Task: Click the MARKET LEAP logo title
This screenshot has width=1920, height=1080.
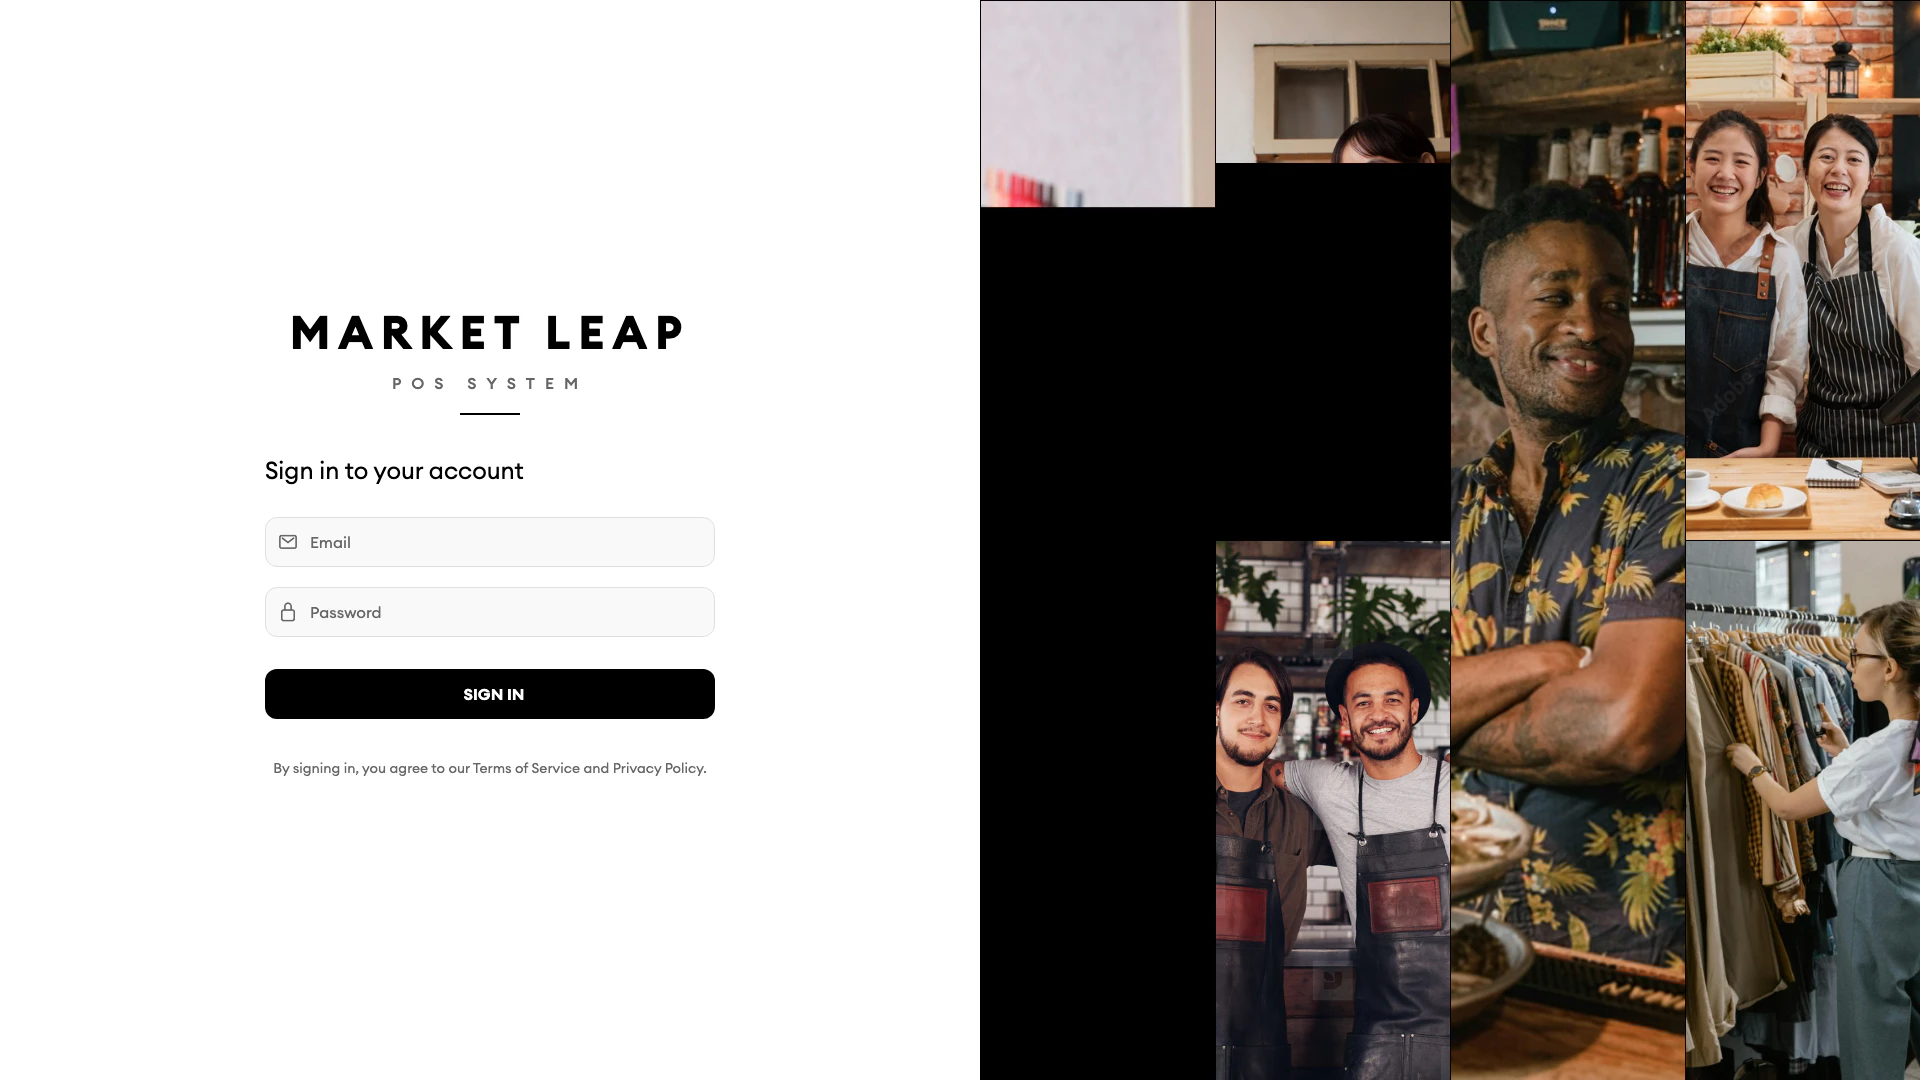Action: click(488, 333)
